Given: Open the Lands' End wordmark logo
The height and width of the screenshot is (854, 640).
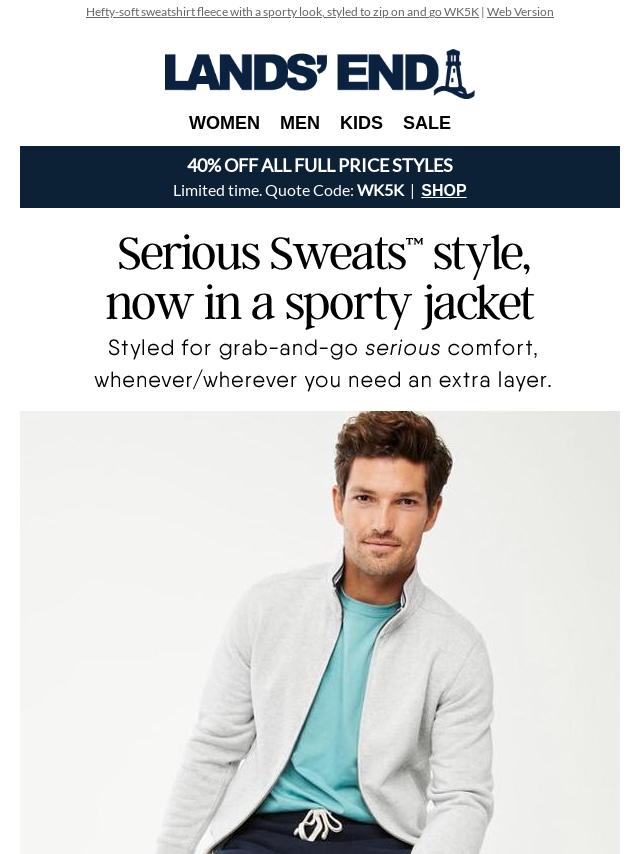Looking at the screenshot, I should pos(319,74).
